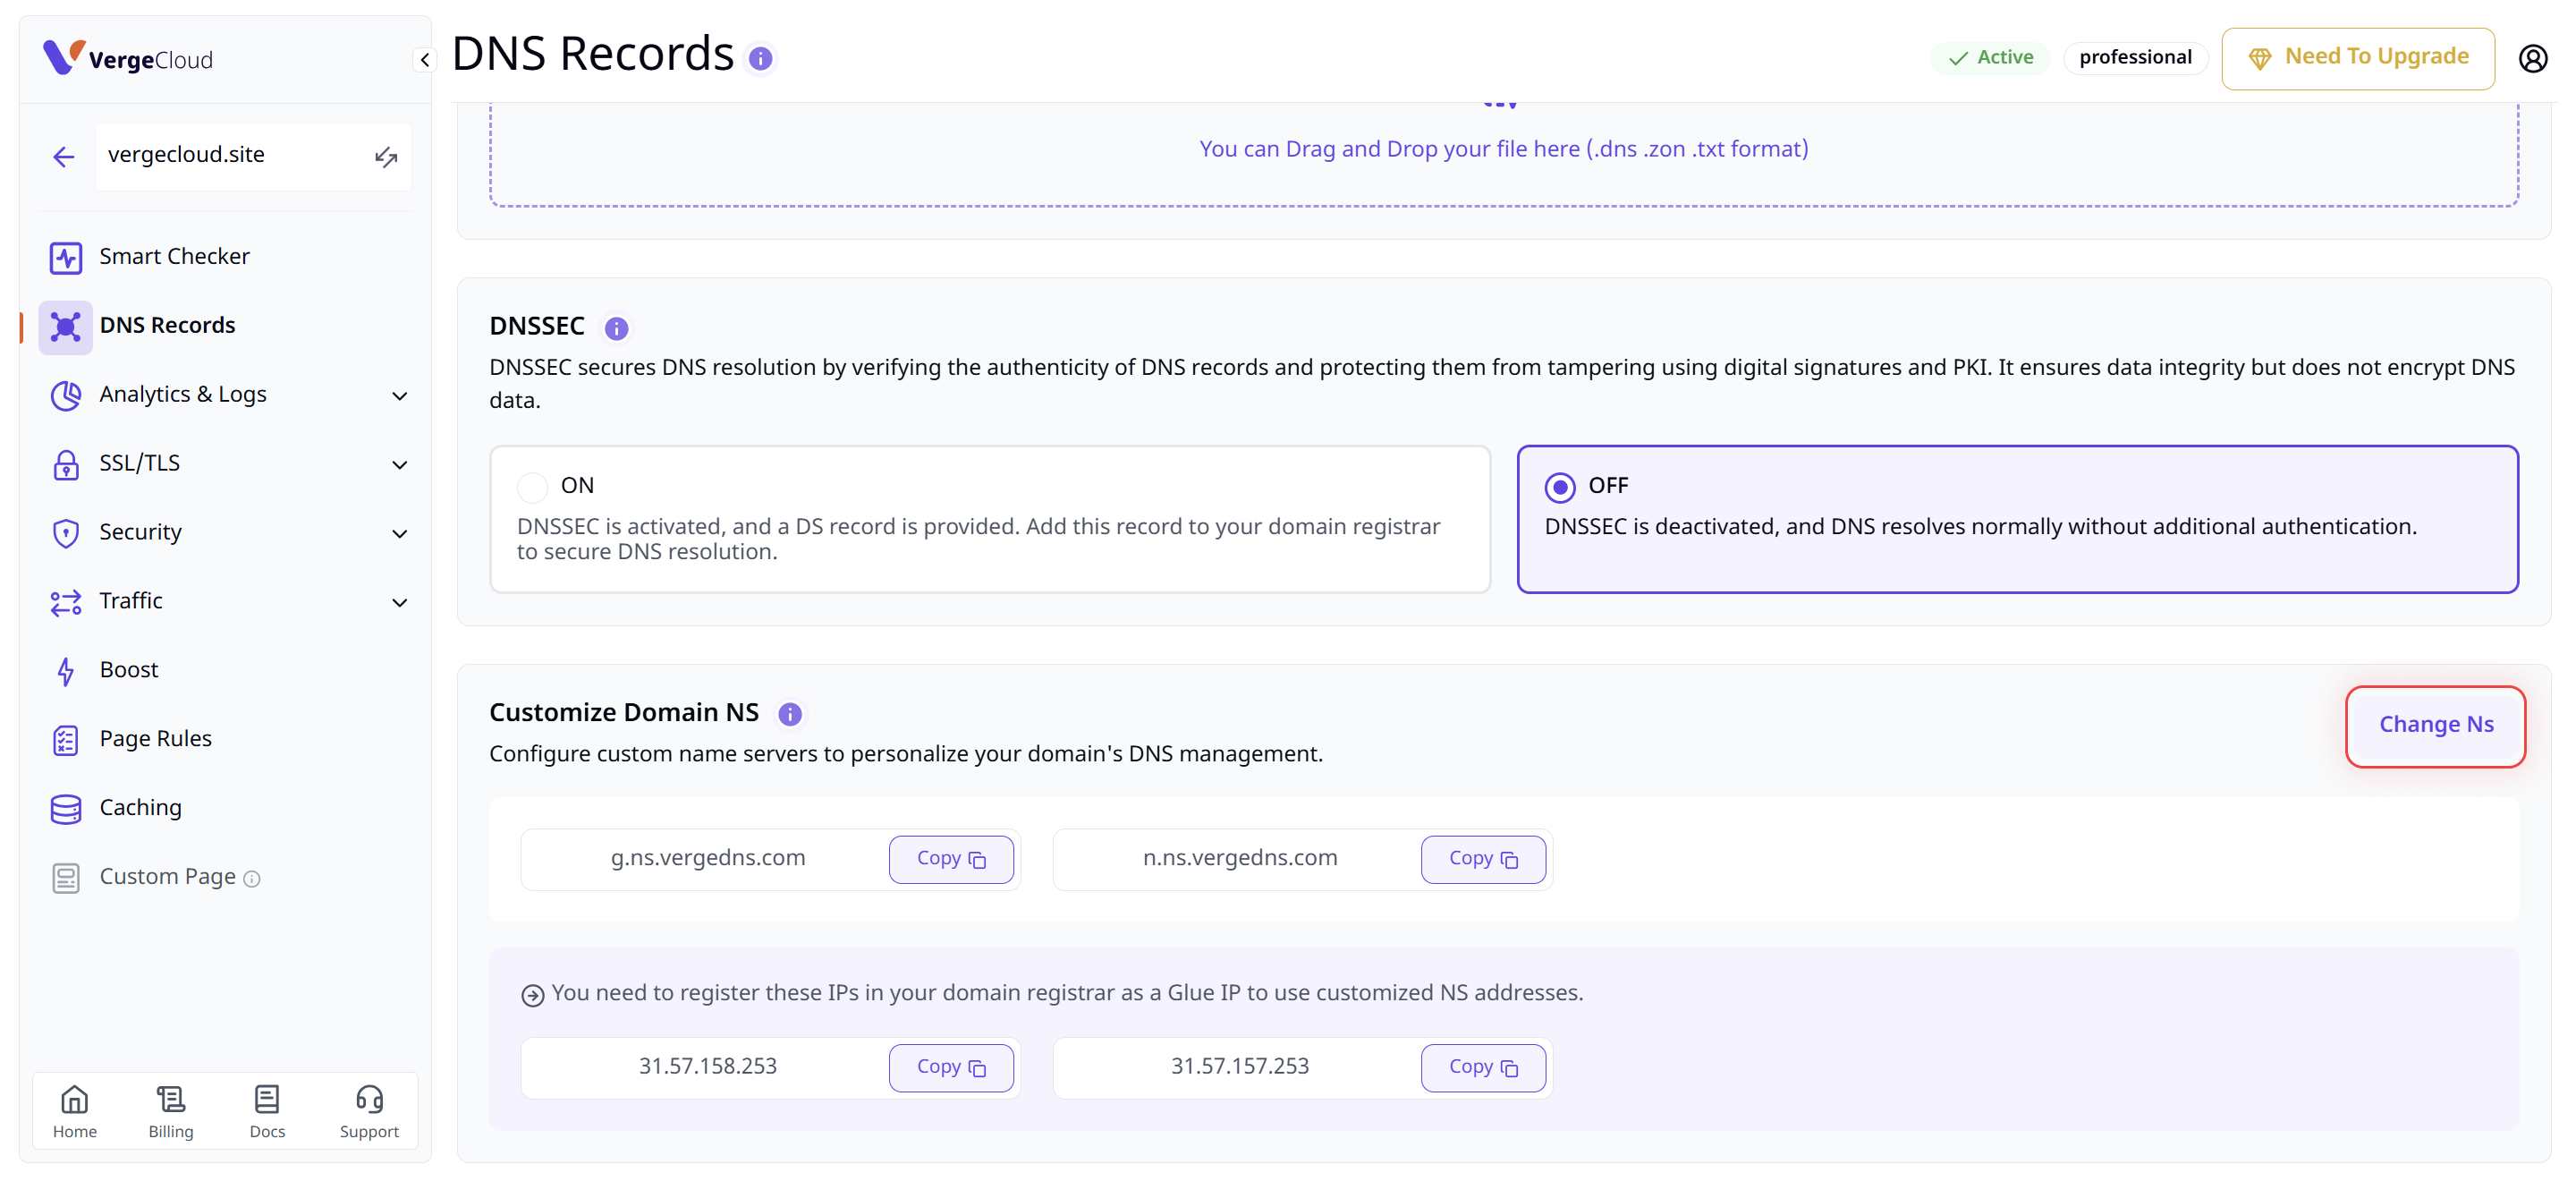Open Support from the headset icon
2576x1181 pixels.
(x=369, y=1110)
